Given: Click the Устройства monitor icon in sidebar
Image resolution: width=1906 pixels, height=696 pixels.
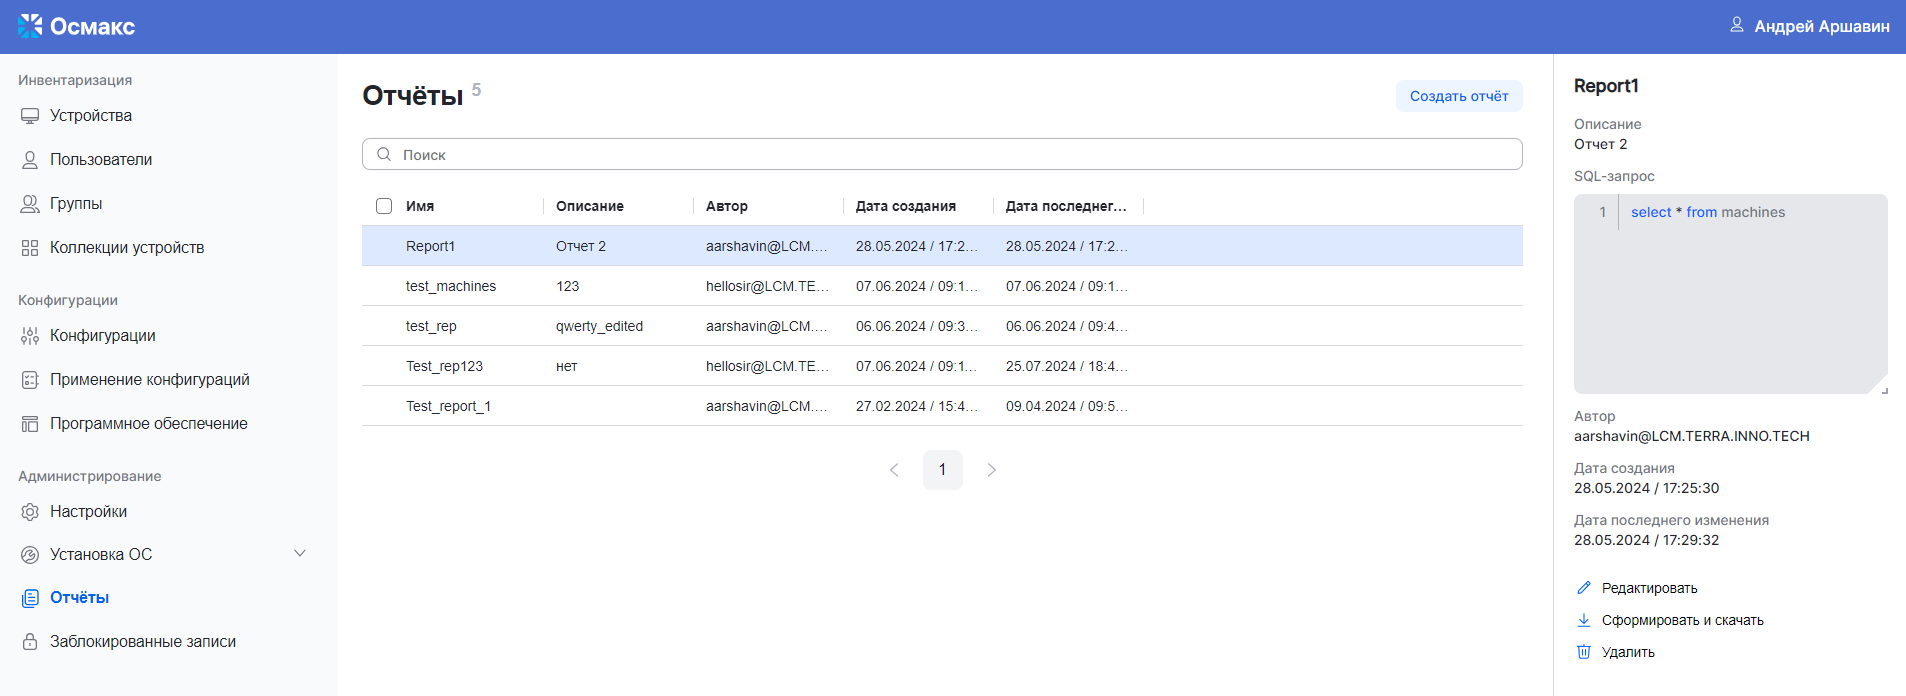Looking at the screenshot, I should point(30,116).
